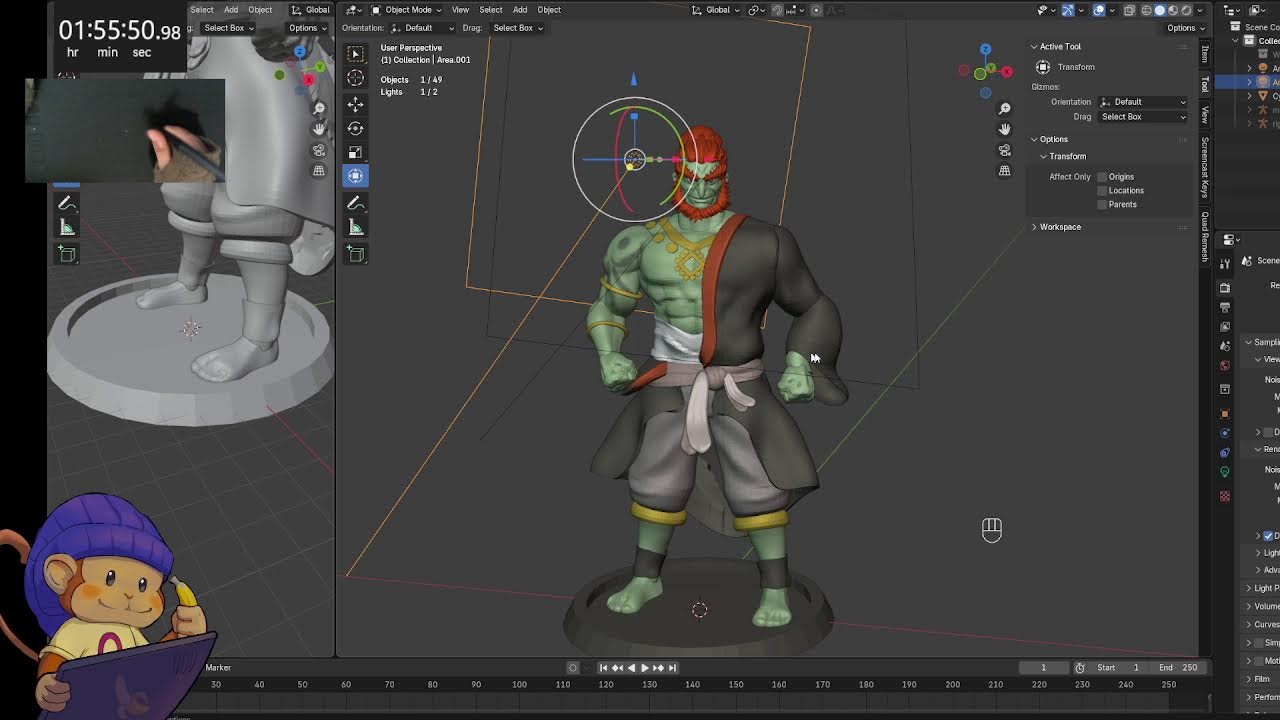Screen dimensions: 1280x720
Task: Open the Output properties tab icon
Action: tap(1225, 308)
